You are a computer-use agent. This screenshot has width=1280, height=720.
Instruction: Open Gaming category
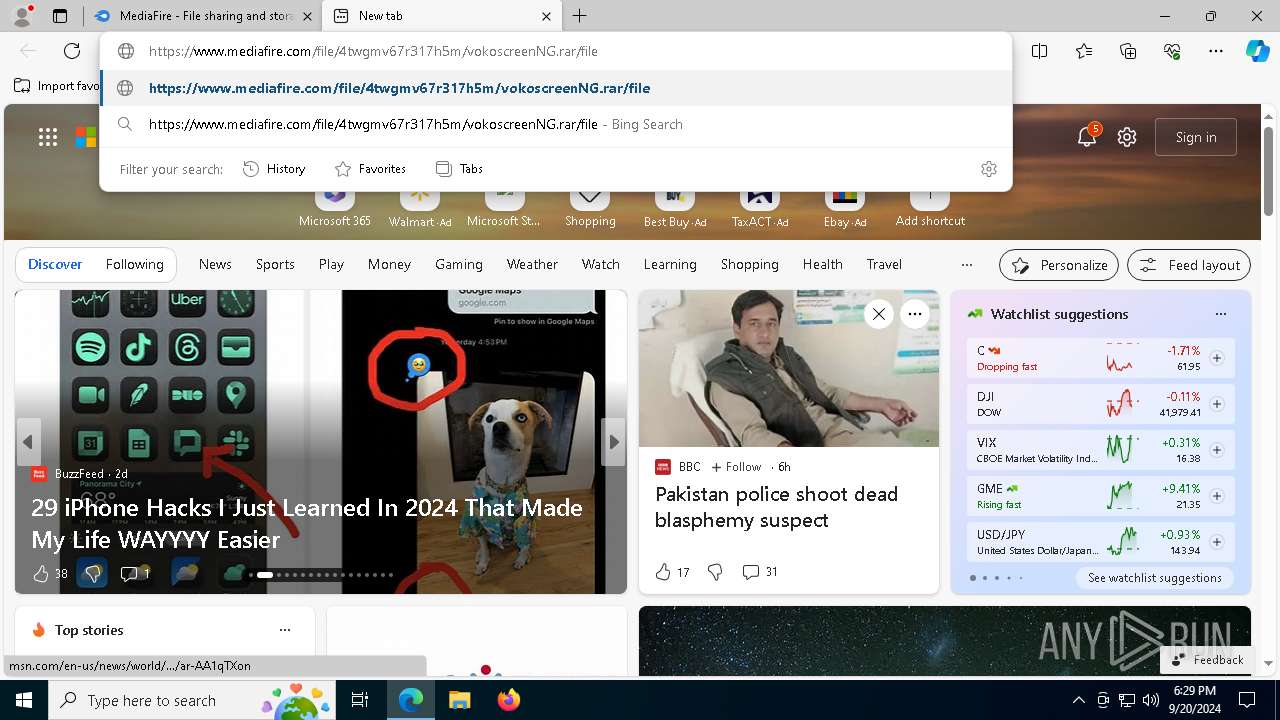click(x=459, y=264)
